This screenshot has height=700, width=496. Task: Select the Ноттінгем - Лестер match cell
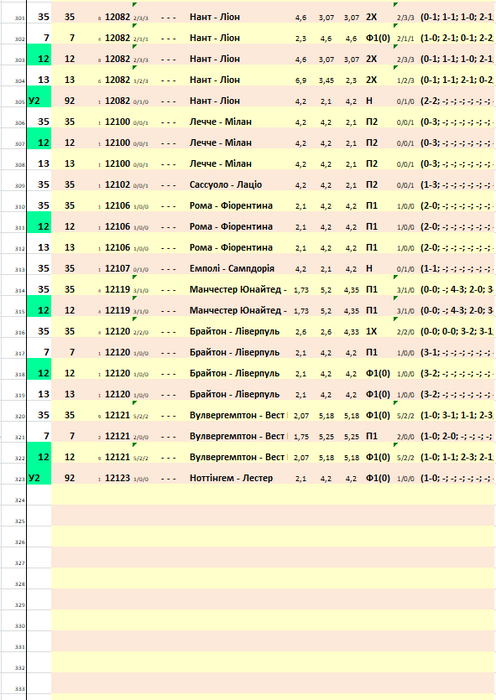pos(231,478)
